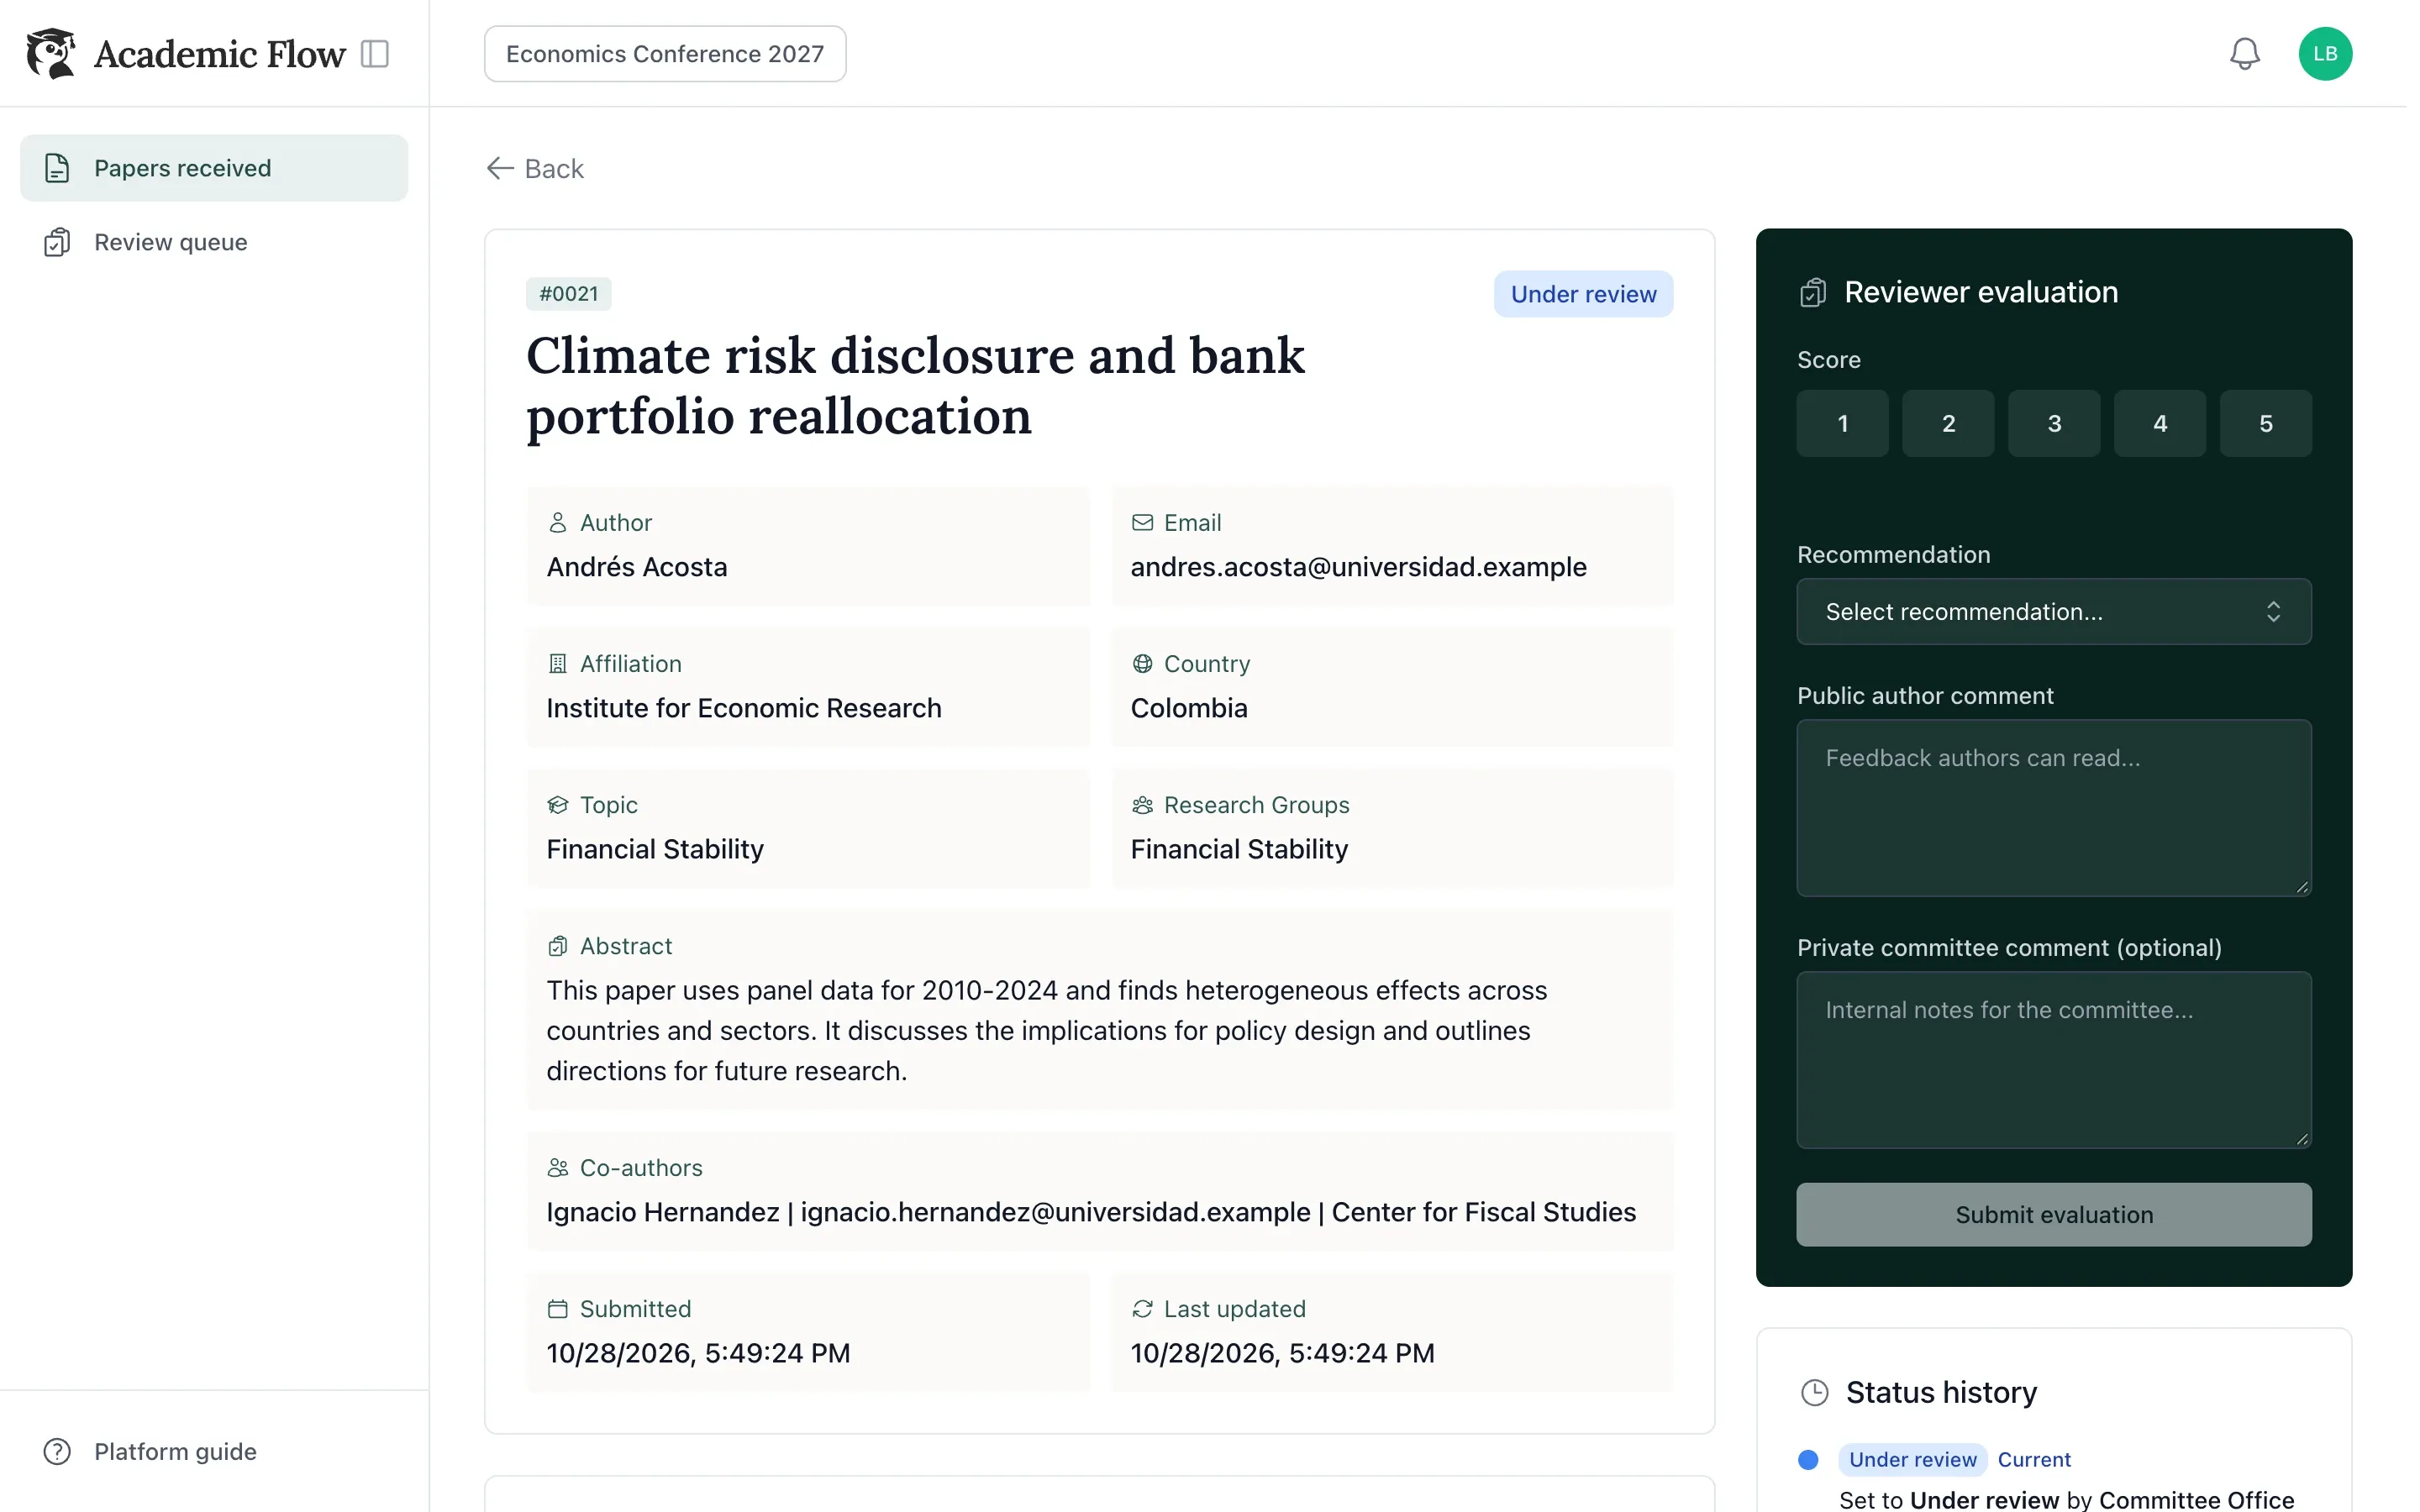Select score 5
This screenshot has width=2420, height=1512.
tap(2266, 423)
